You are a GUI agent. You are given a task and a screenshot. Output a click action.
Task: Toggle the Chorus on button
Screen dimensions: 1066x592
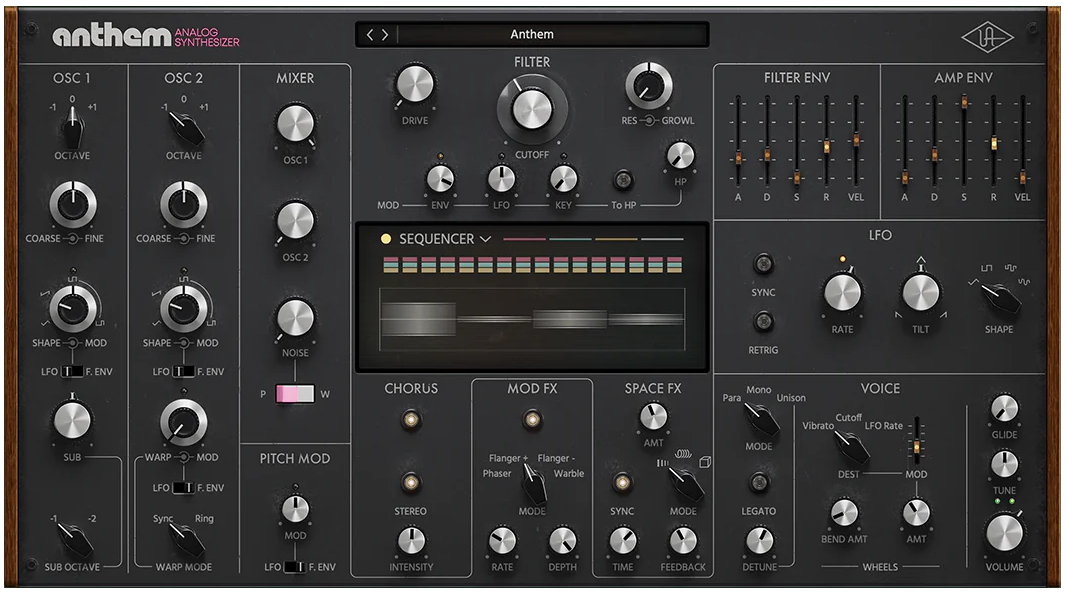pos(411,419)
